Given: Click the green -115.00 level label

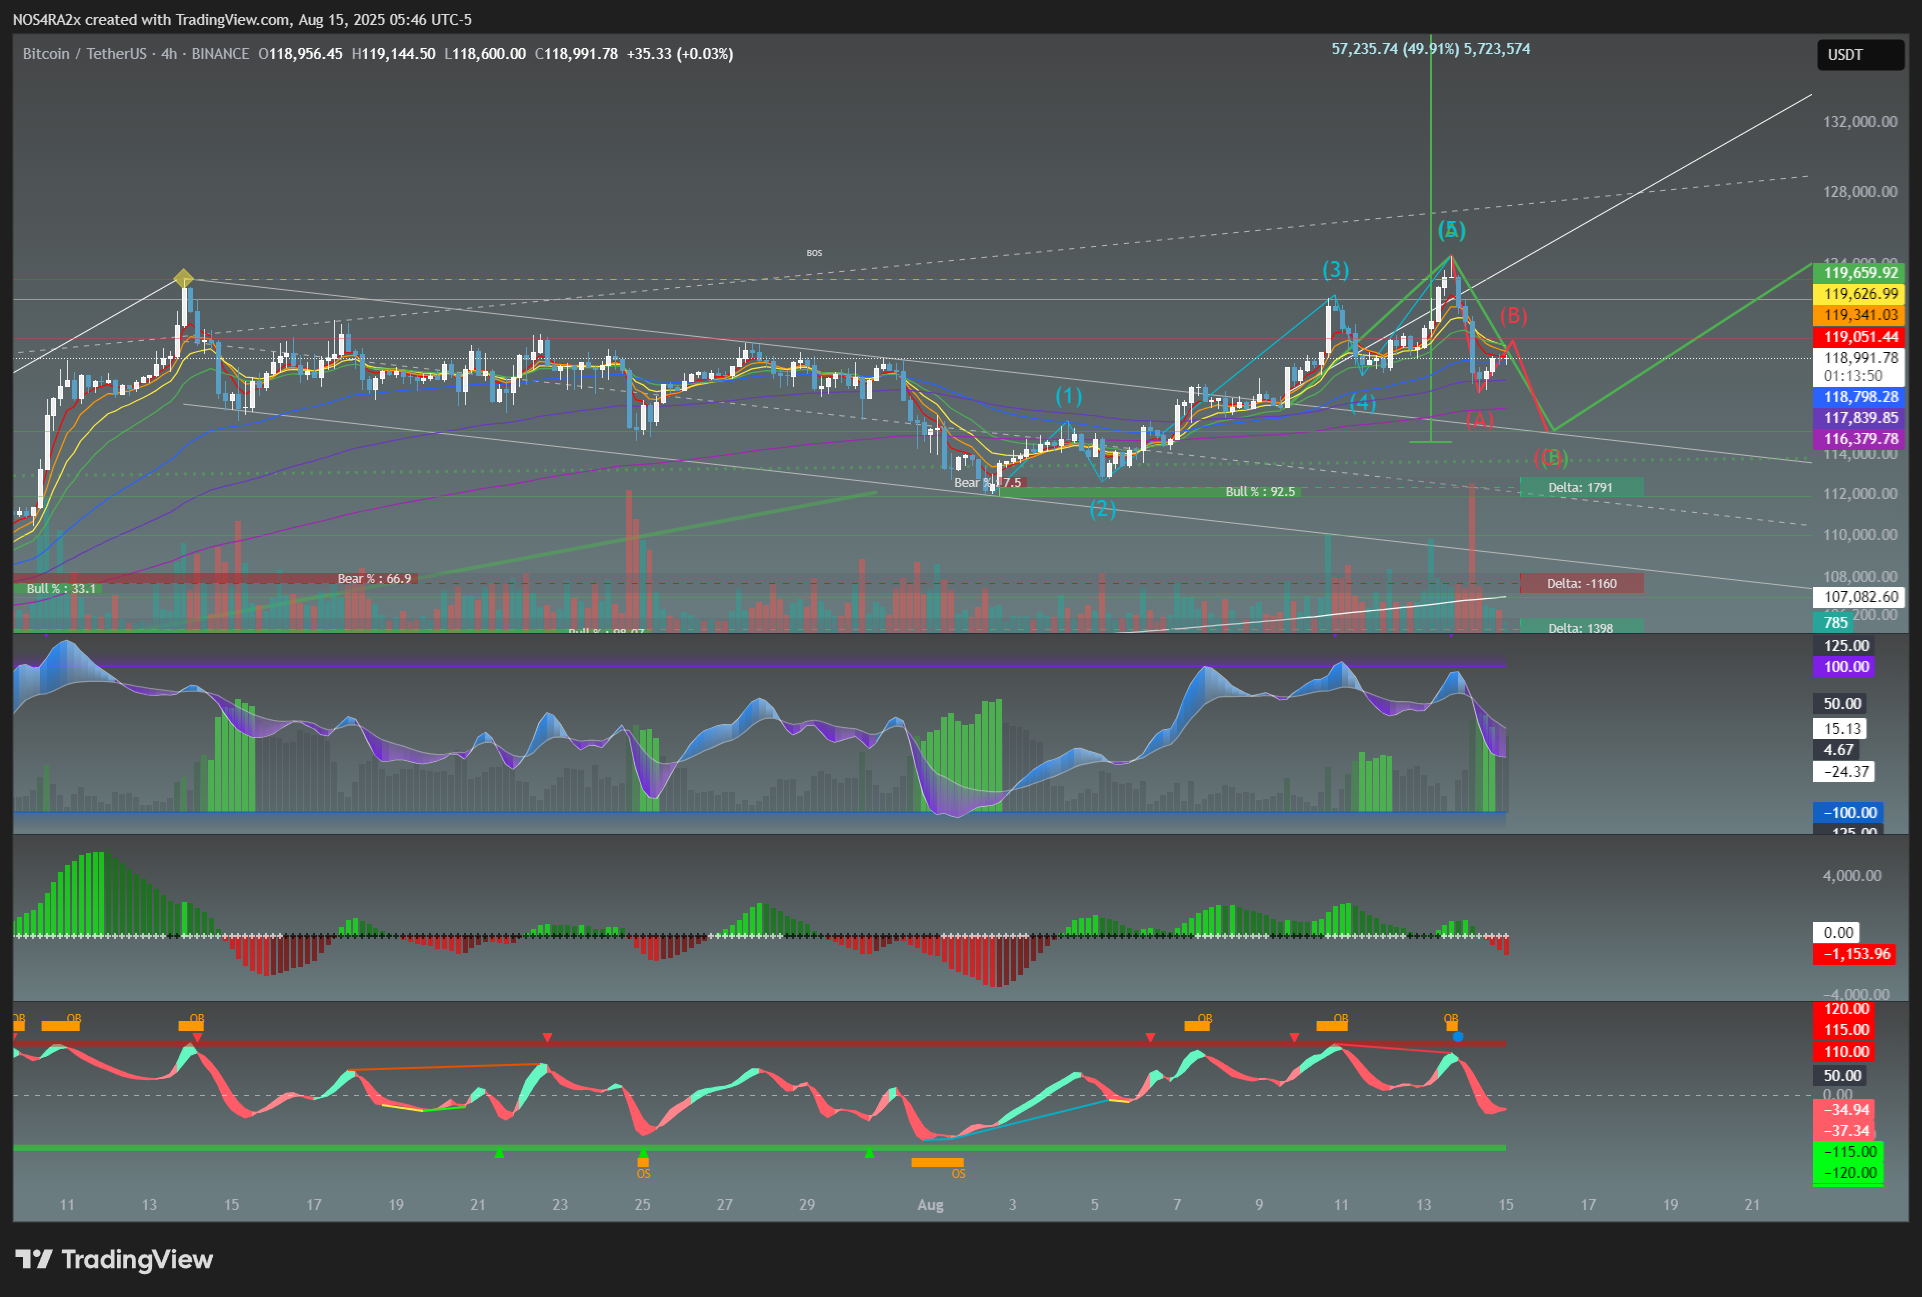Looking at the screenshot, I should [1848, 1152].
